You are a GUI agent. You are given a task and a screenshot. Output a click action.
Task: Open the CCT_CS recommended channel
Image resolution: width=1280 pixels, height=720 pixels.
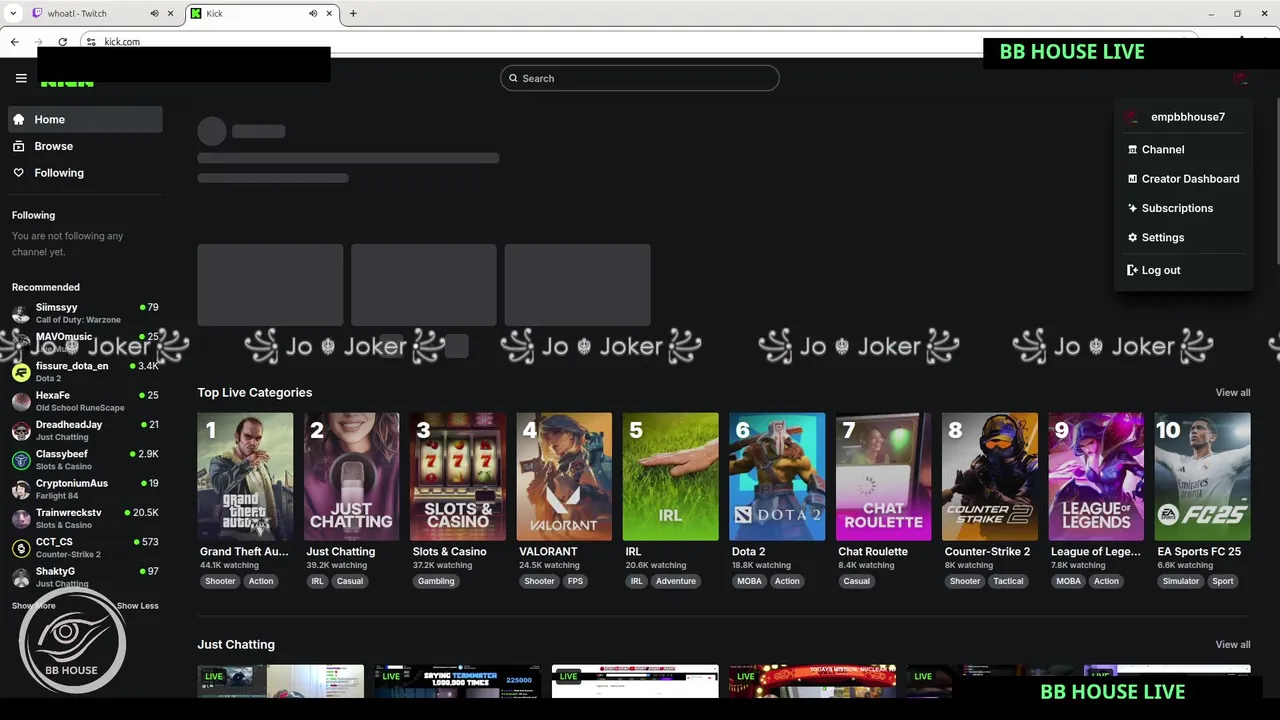click(85, 548)
